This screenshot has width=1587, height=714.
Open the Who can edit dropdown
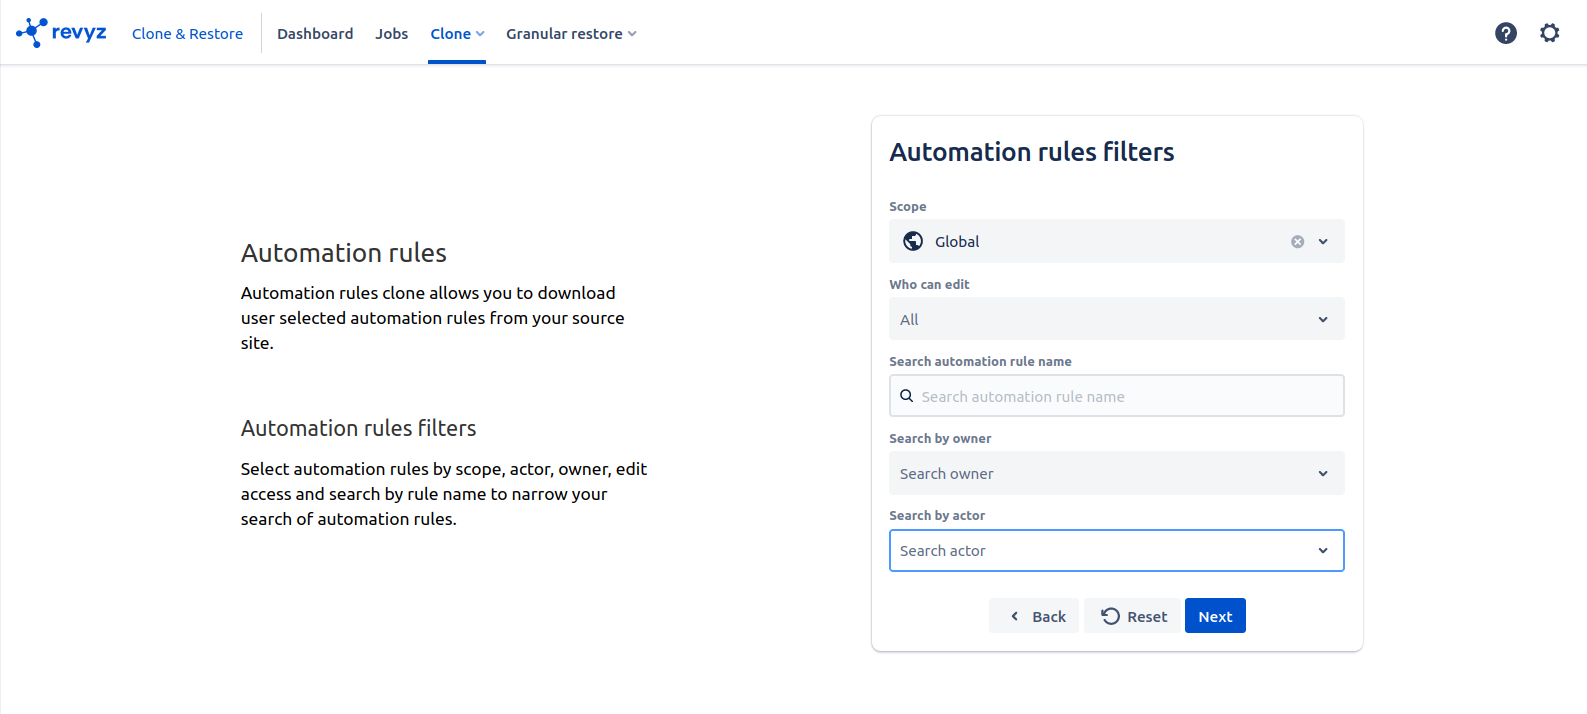pos(1116,319)
